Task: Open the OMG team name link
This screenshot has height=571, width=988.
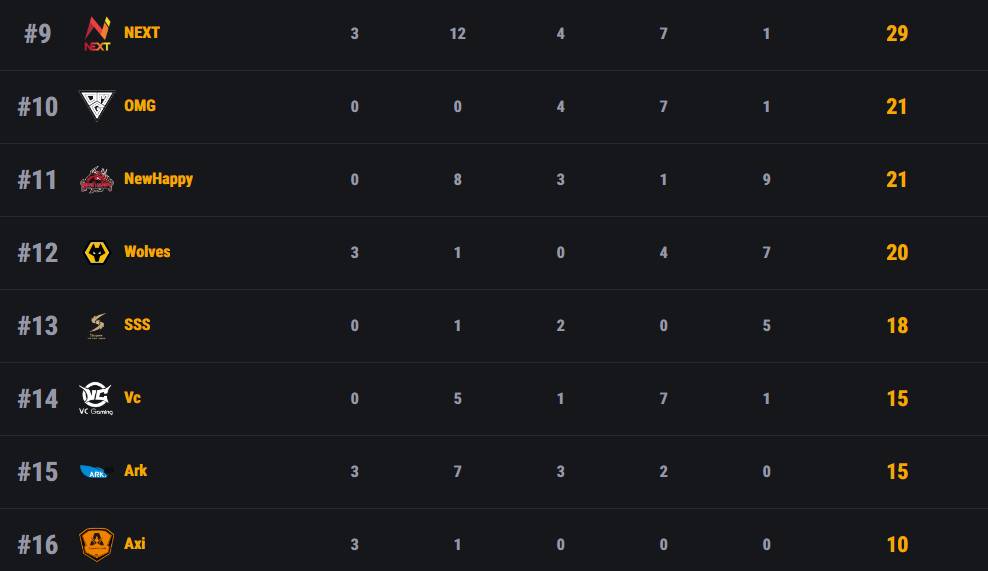Action: (140, 105)
